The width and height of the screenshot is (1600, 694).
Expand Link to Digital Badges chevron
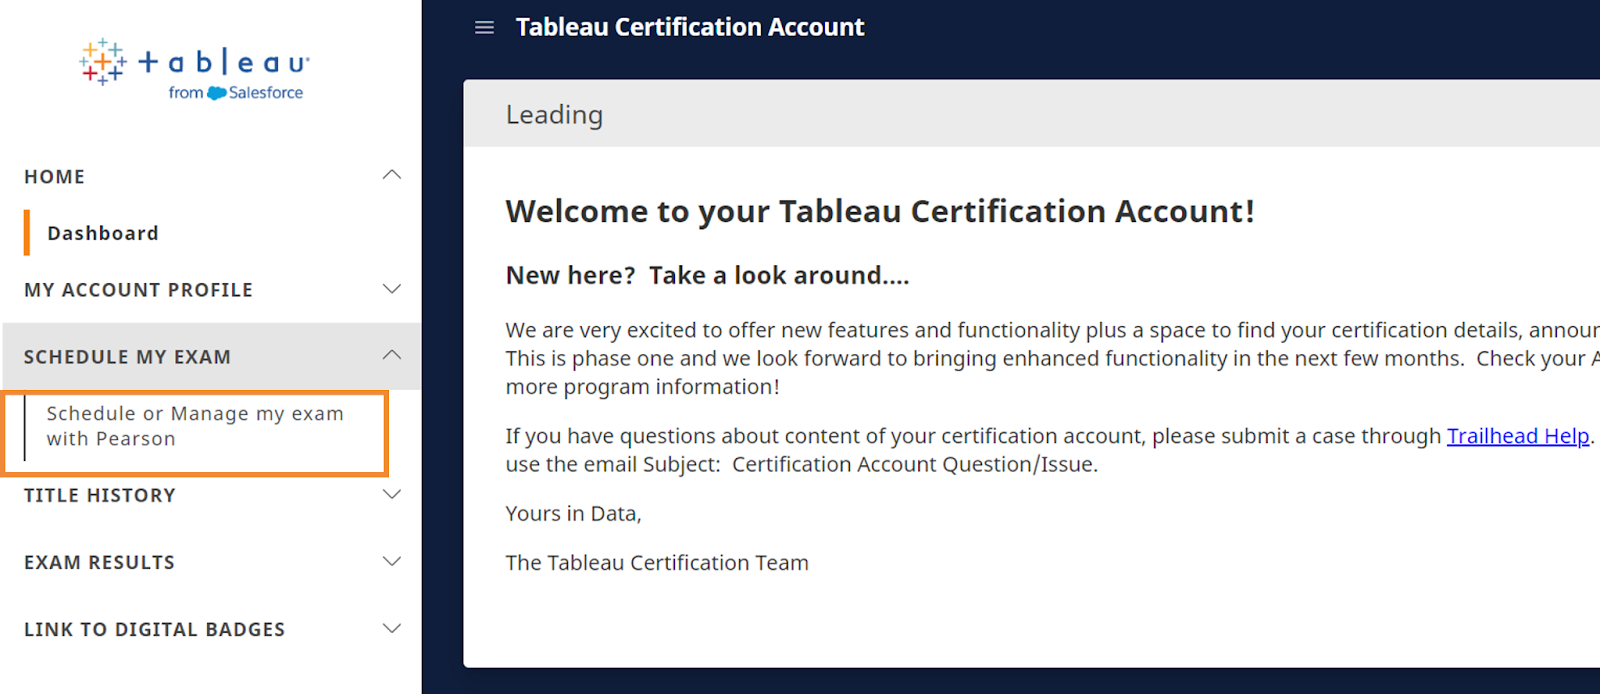[x=392, y=628]
